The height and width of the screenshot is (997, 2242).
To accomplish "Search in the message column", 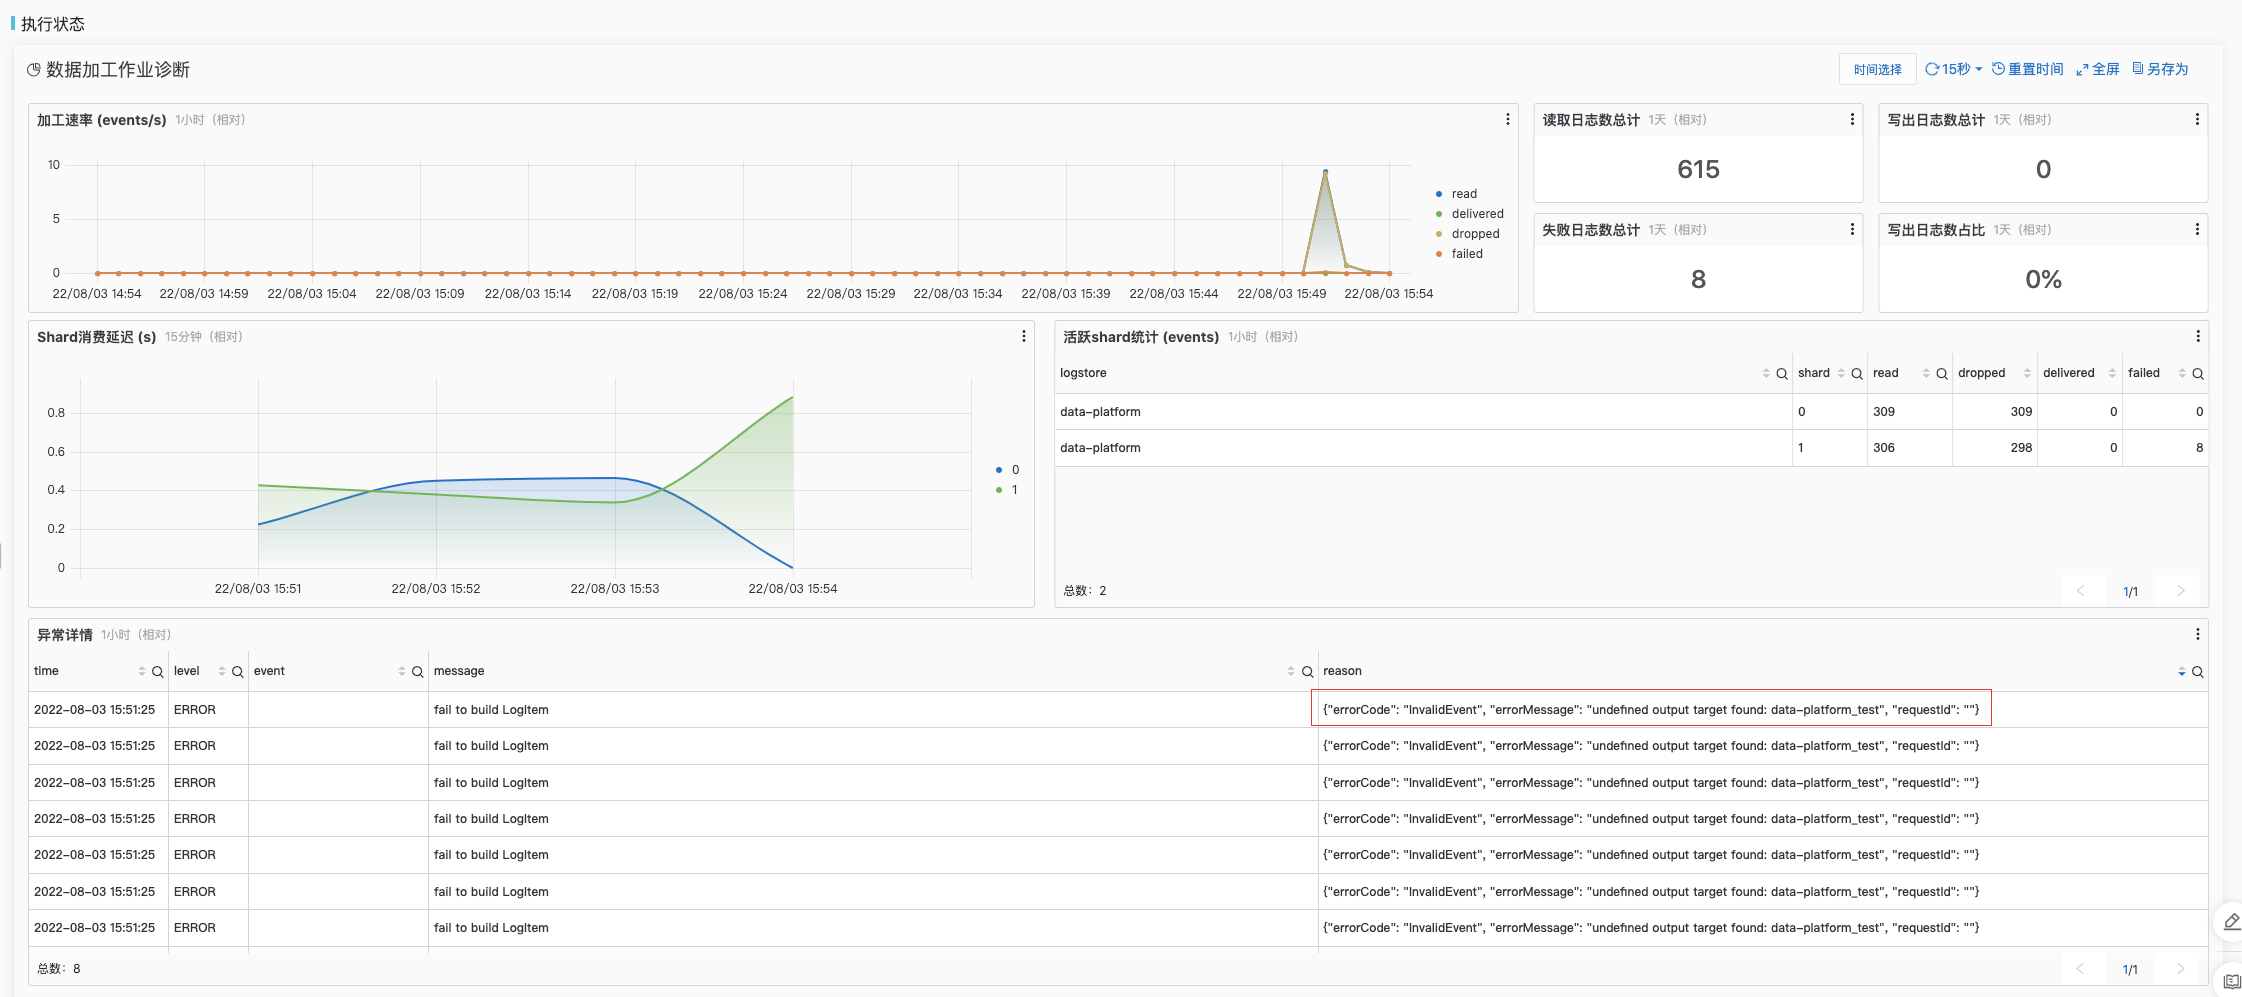I will coord(1307,672).
